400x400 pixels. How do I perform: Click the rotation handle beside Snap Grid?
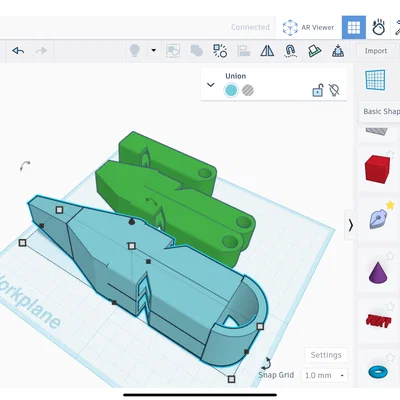[267, 363]
